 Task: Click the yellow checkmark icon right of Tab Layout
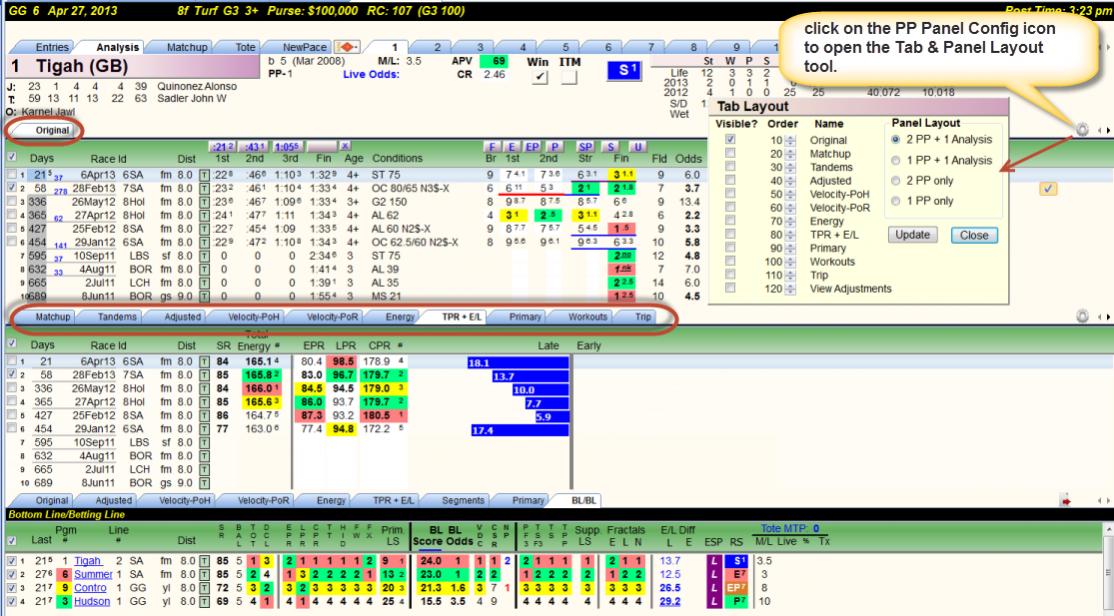[1049, 189]
